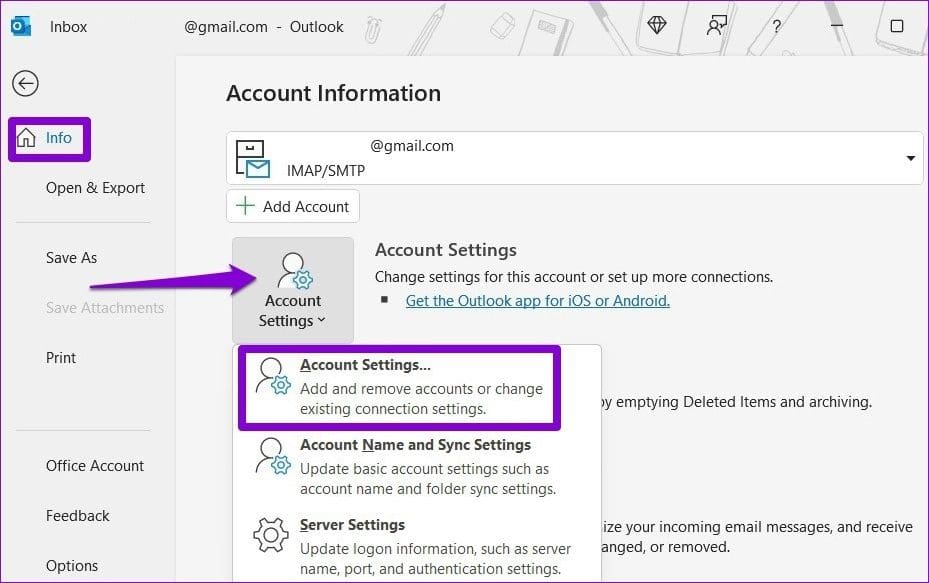The height and width of the screenshot is (583, 929).
Task: Click the Add Account button
Action: [x=292, y=206]
